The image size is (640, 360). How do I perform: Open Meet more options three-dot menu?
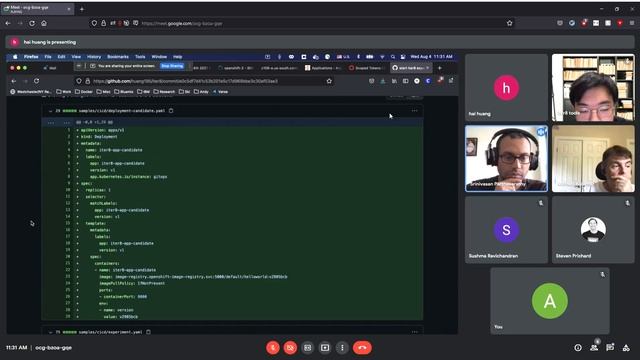(342, 348)
